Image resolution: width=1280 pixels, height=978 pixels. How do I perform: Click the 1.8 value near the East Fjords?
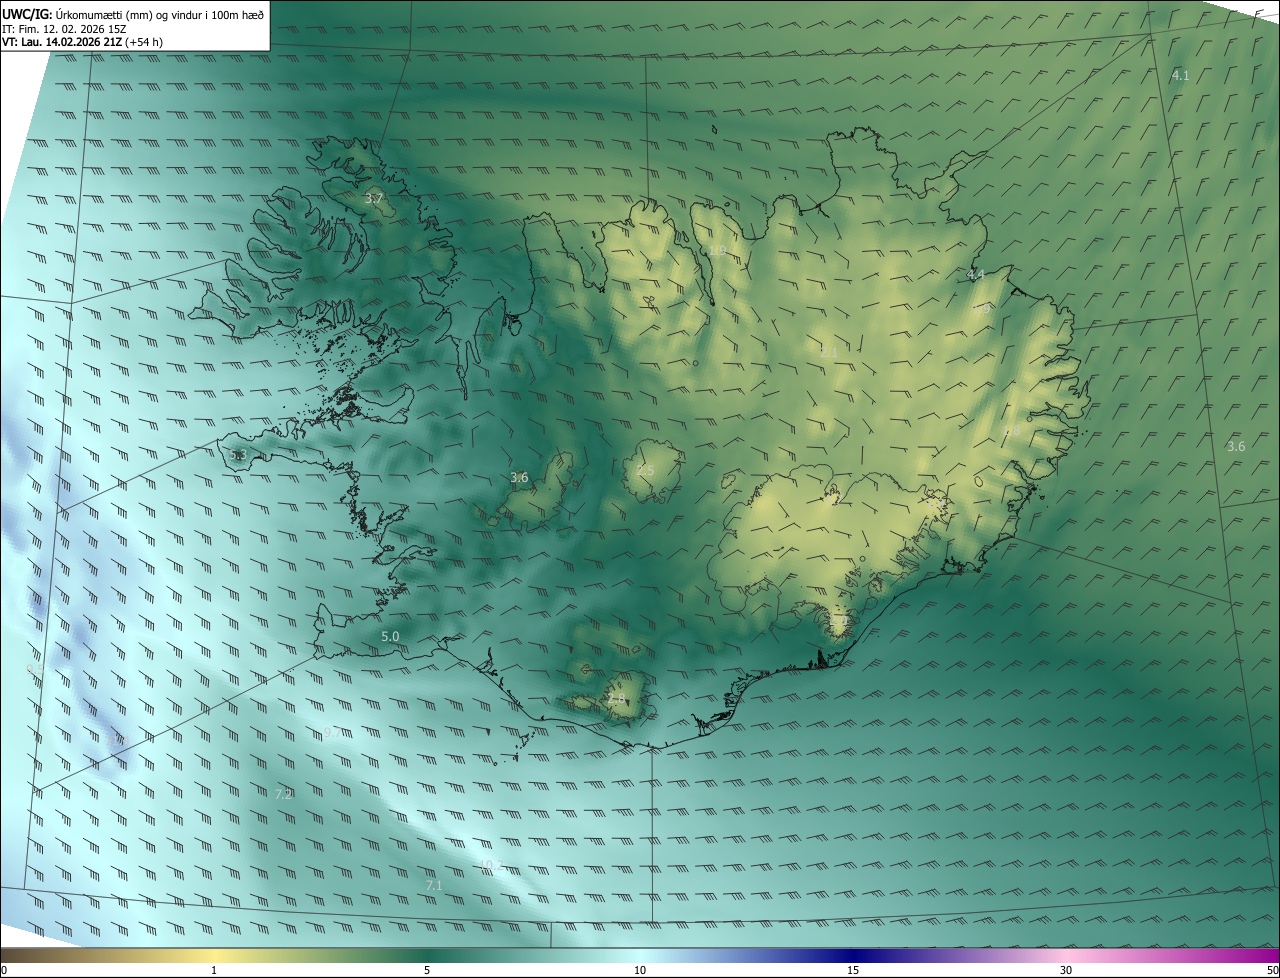click(1012, 432)
